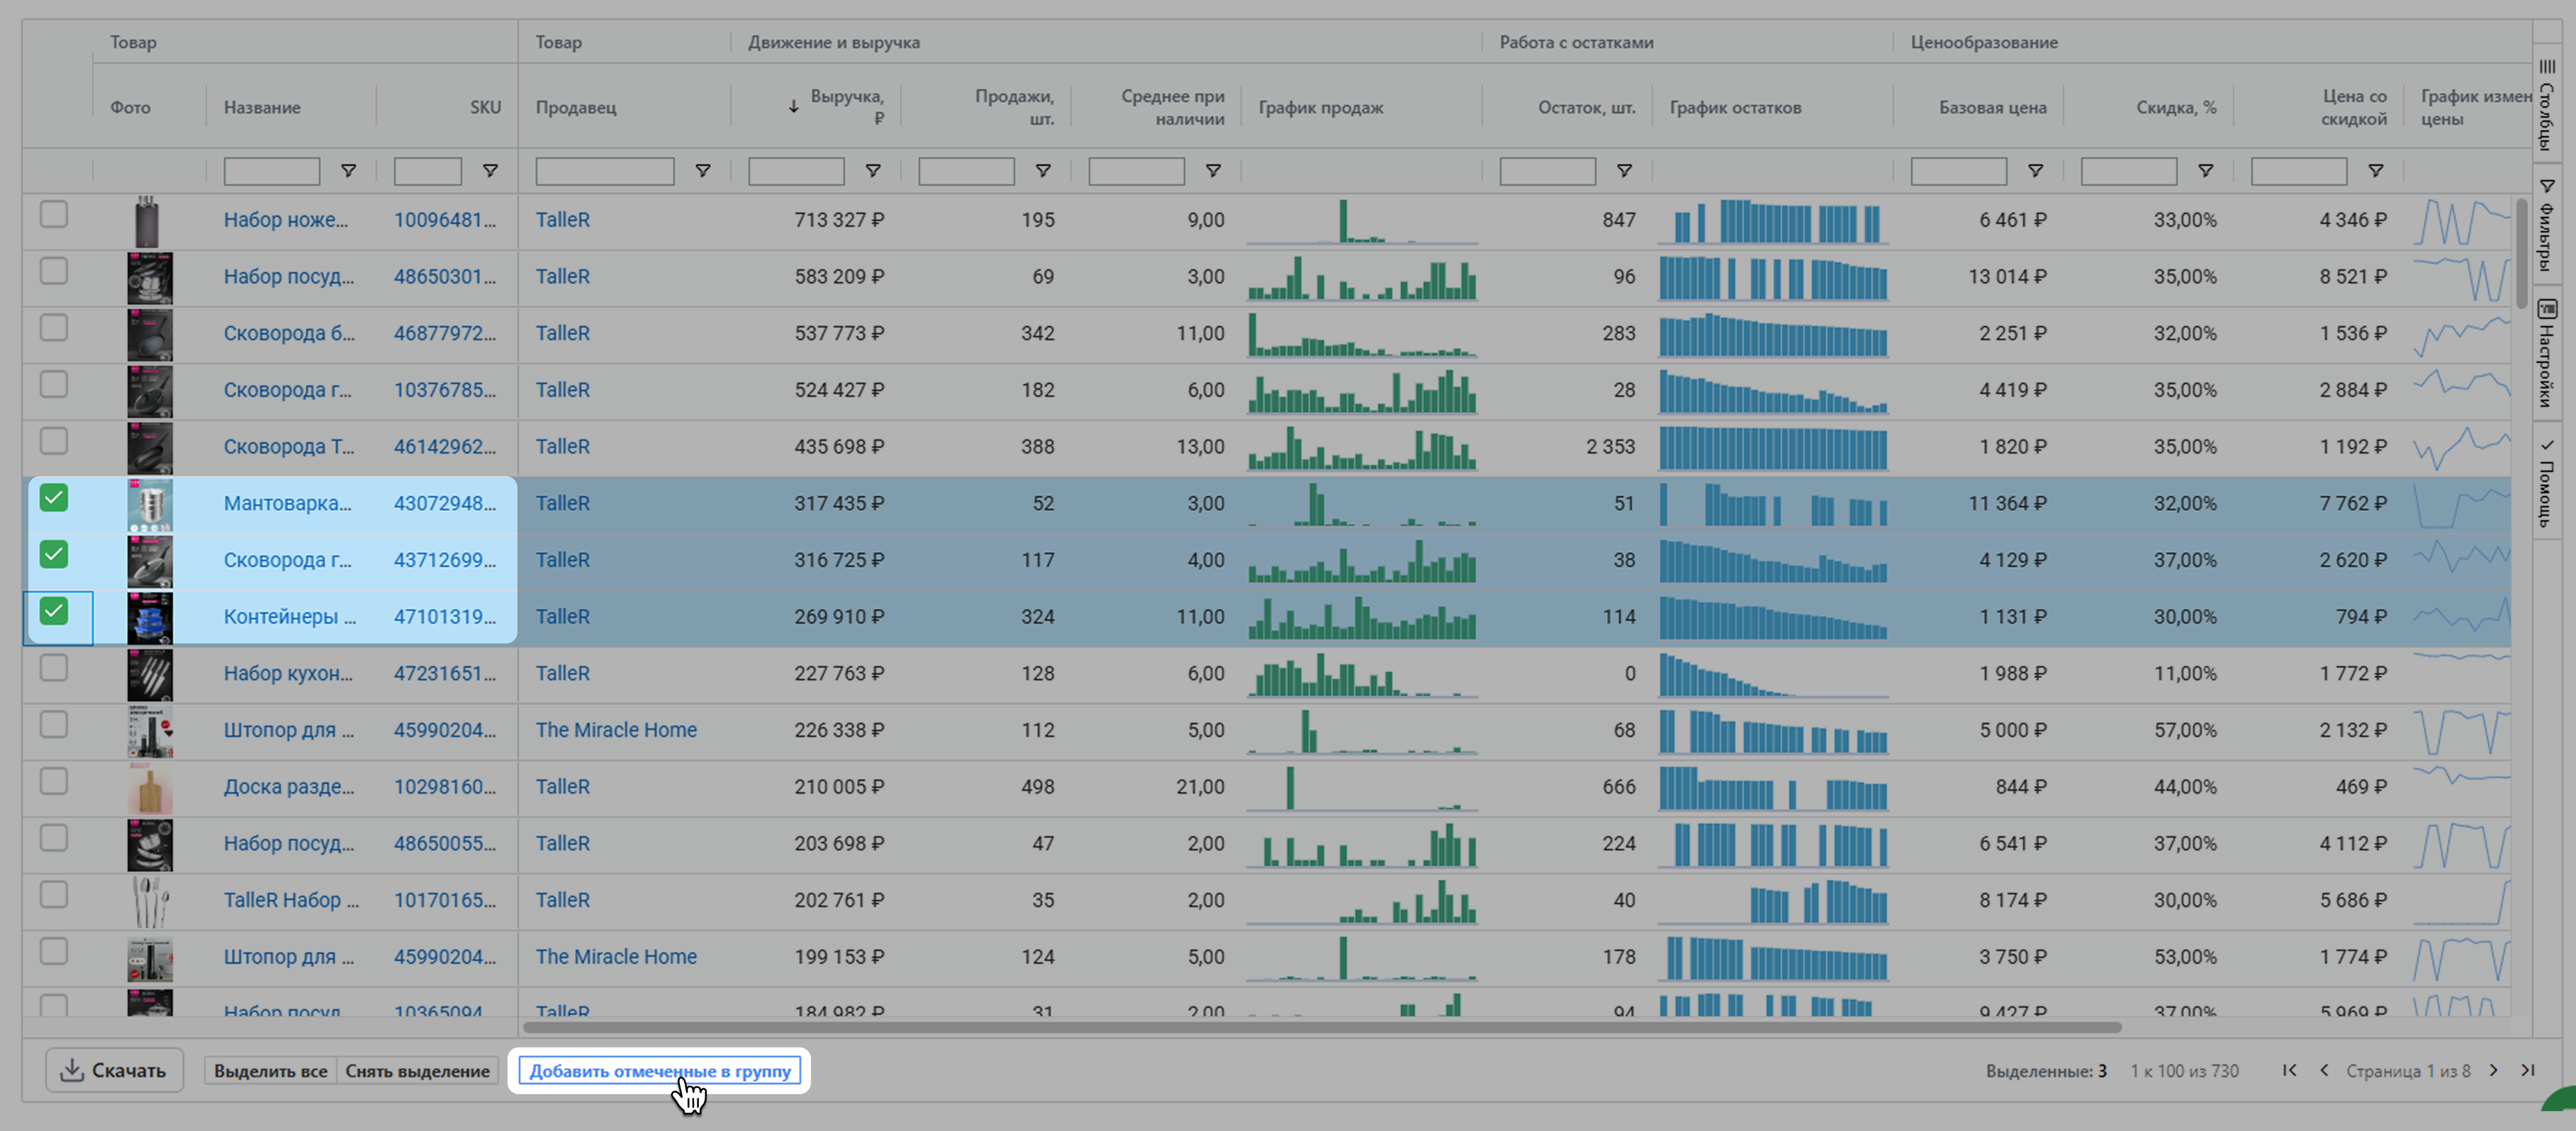Image resolution: width=2576 pixels, height=1131 pixels.
Task: Click filter icon for Выручка column
Action: [872, 171]
